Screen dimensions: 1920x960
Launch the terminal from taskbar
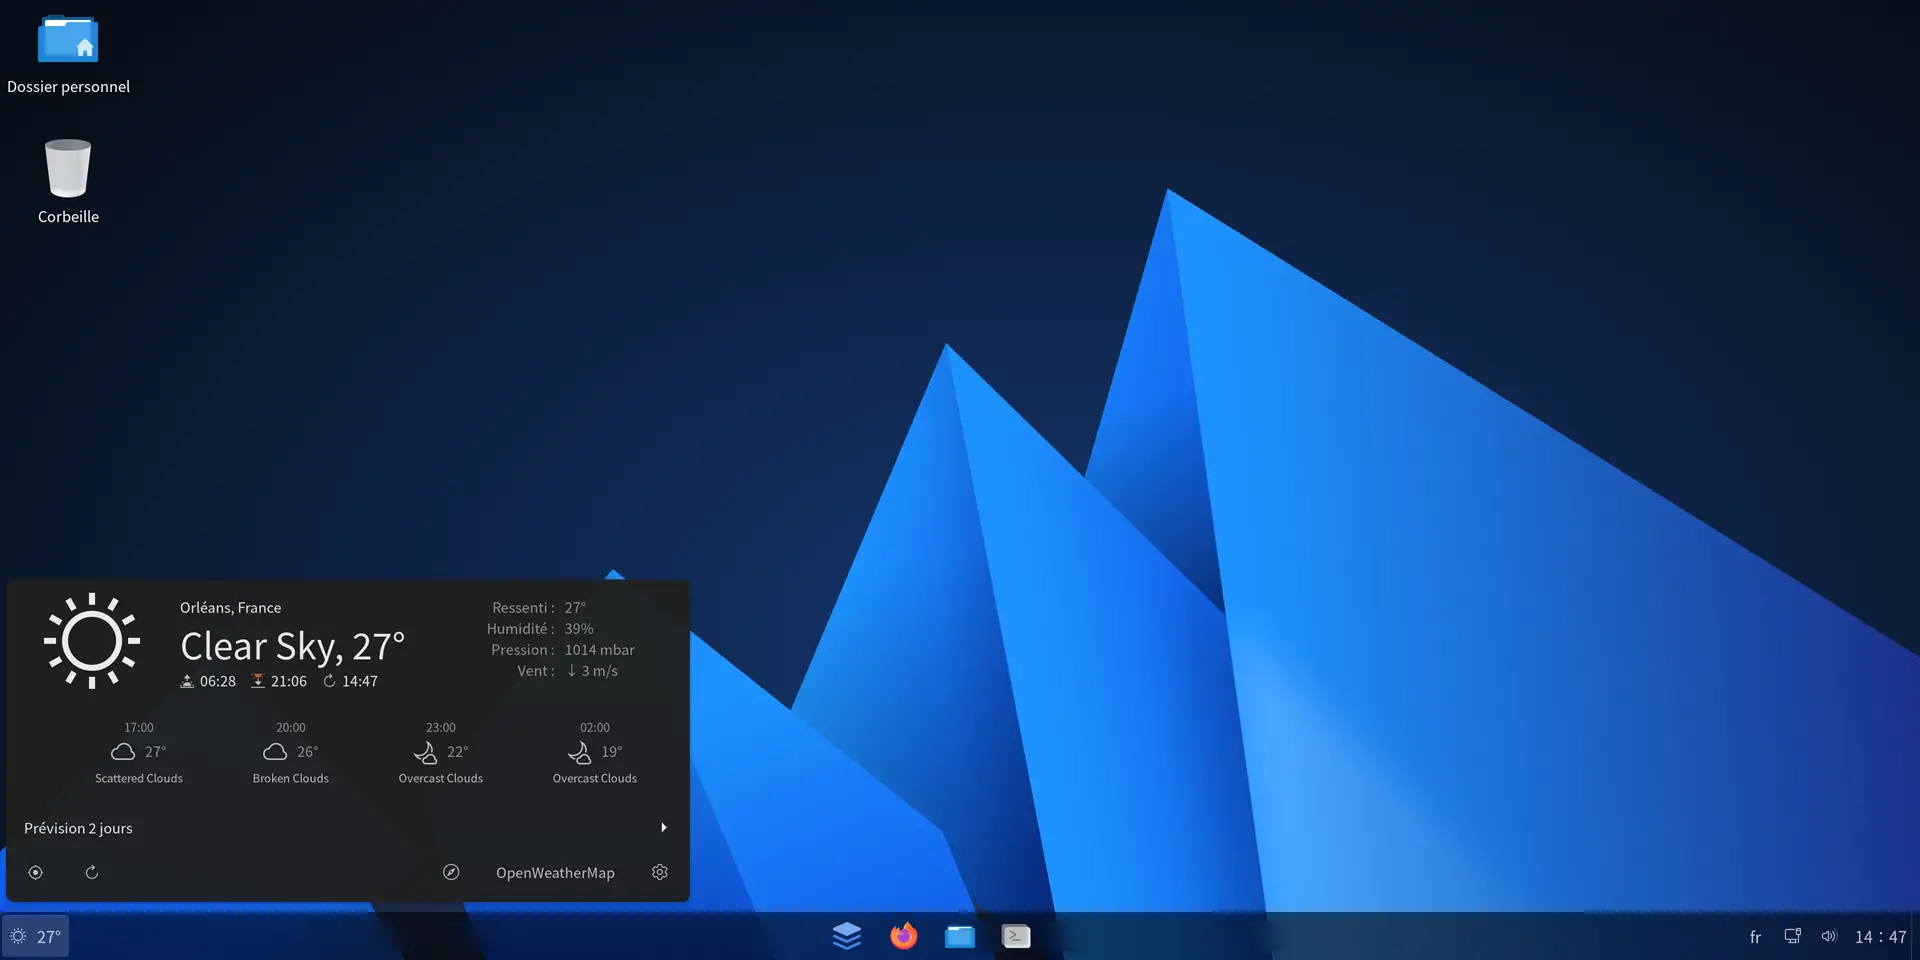[1016, 936]
